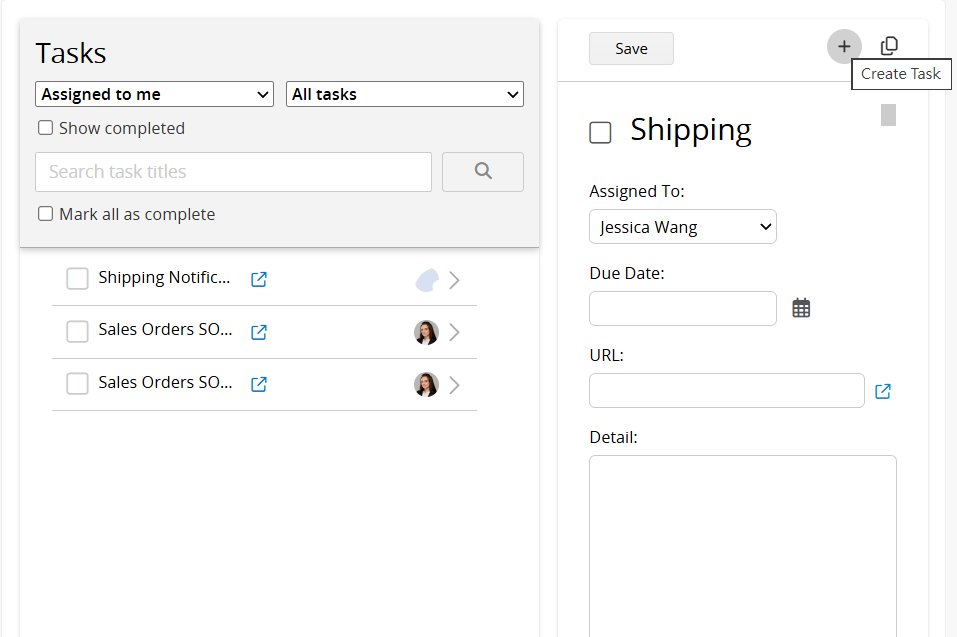Open first Sales Orders task external link icon

259,332
